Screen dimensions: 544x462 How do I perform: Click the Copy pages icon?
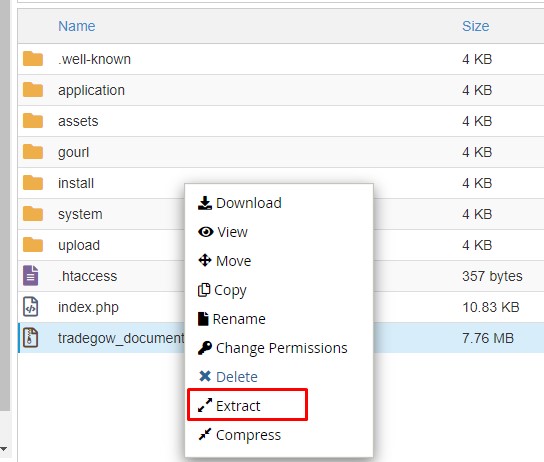point(204,290)
